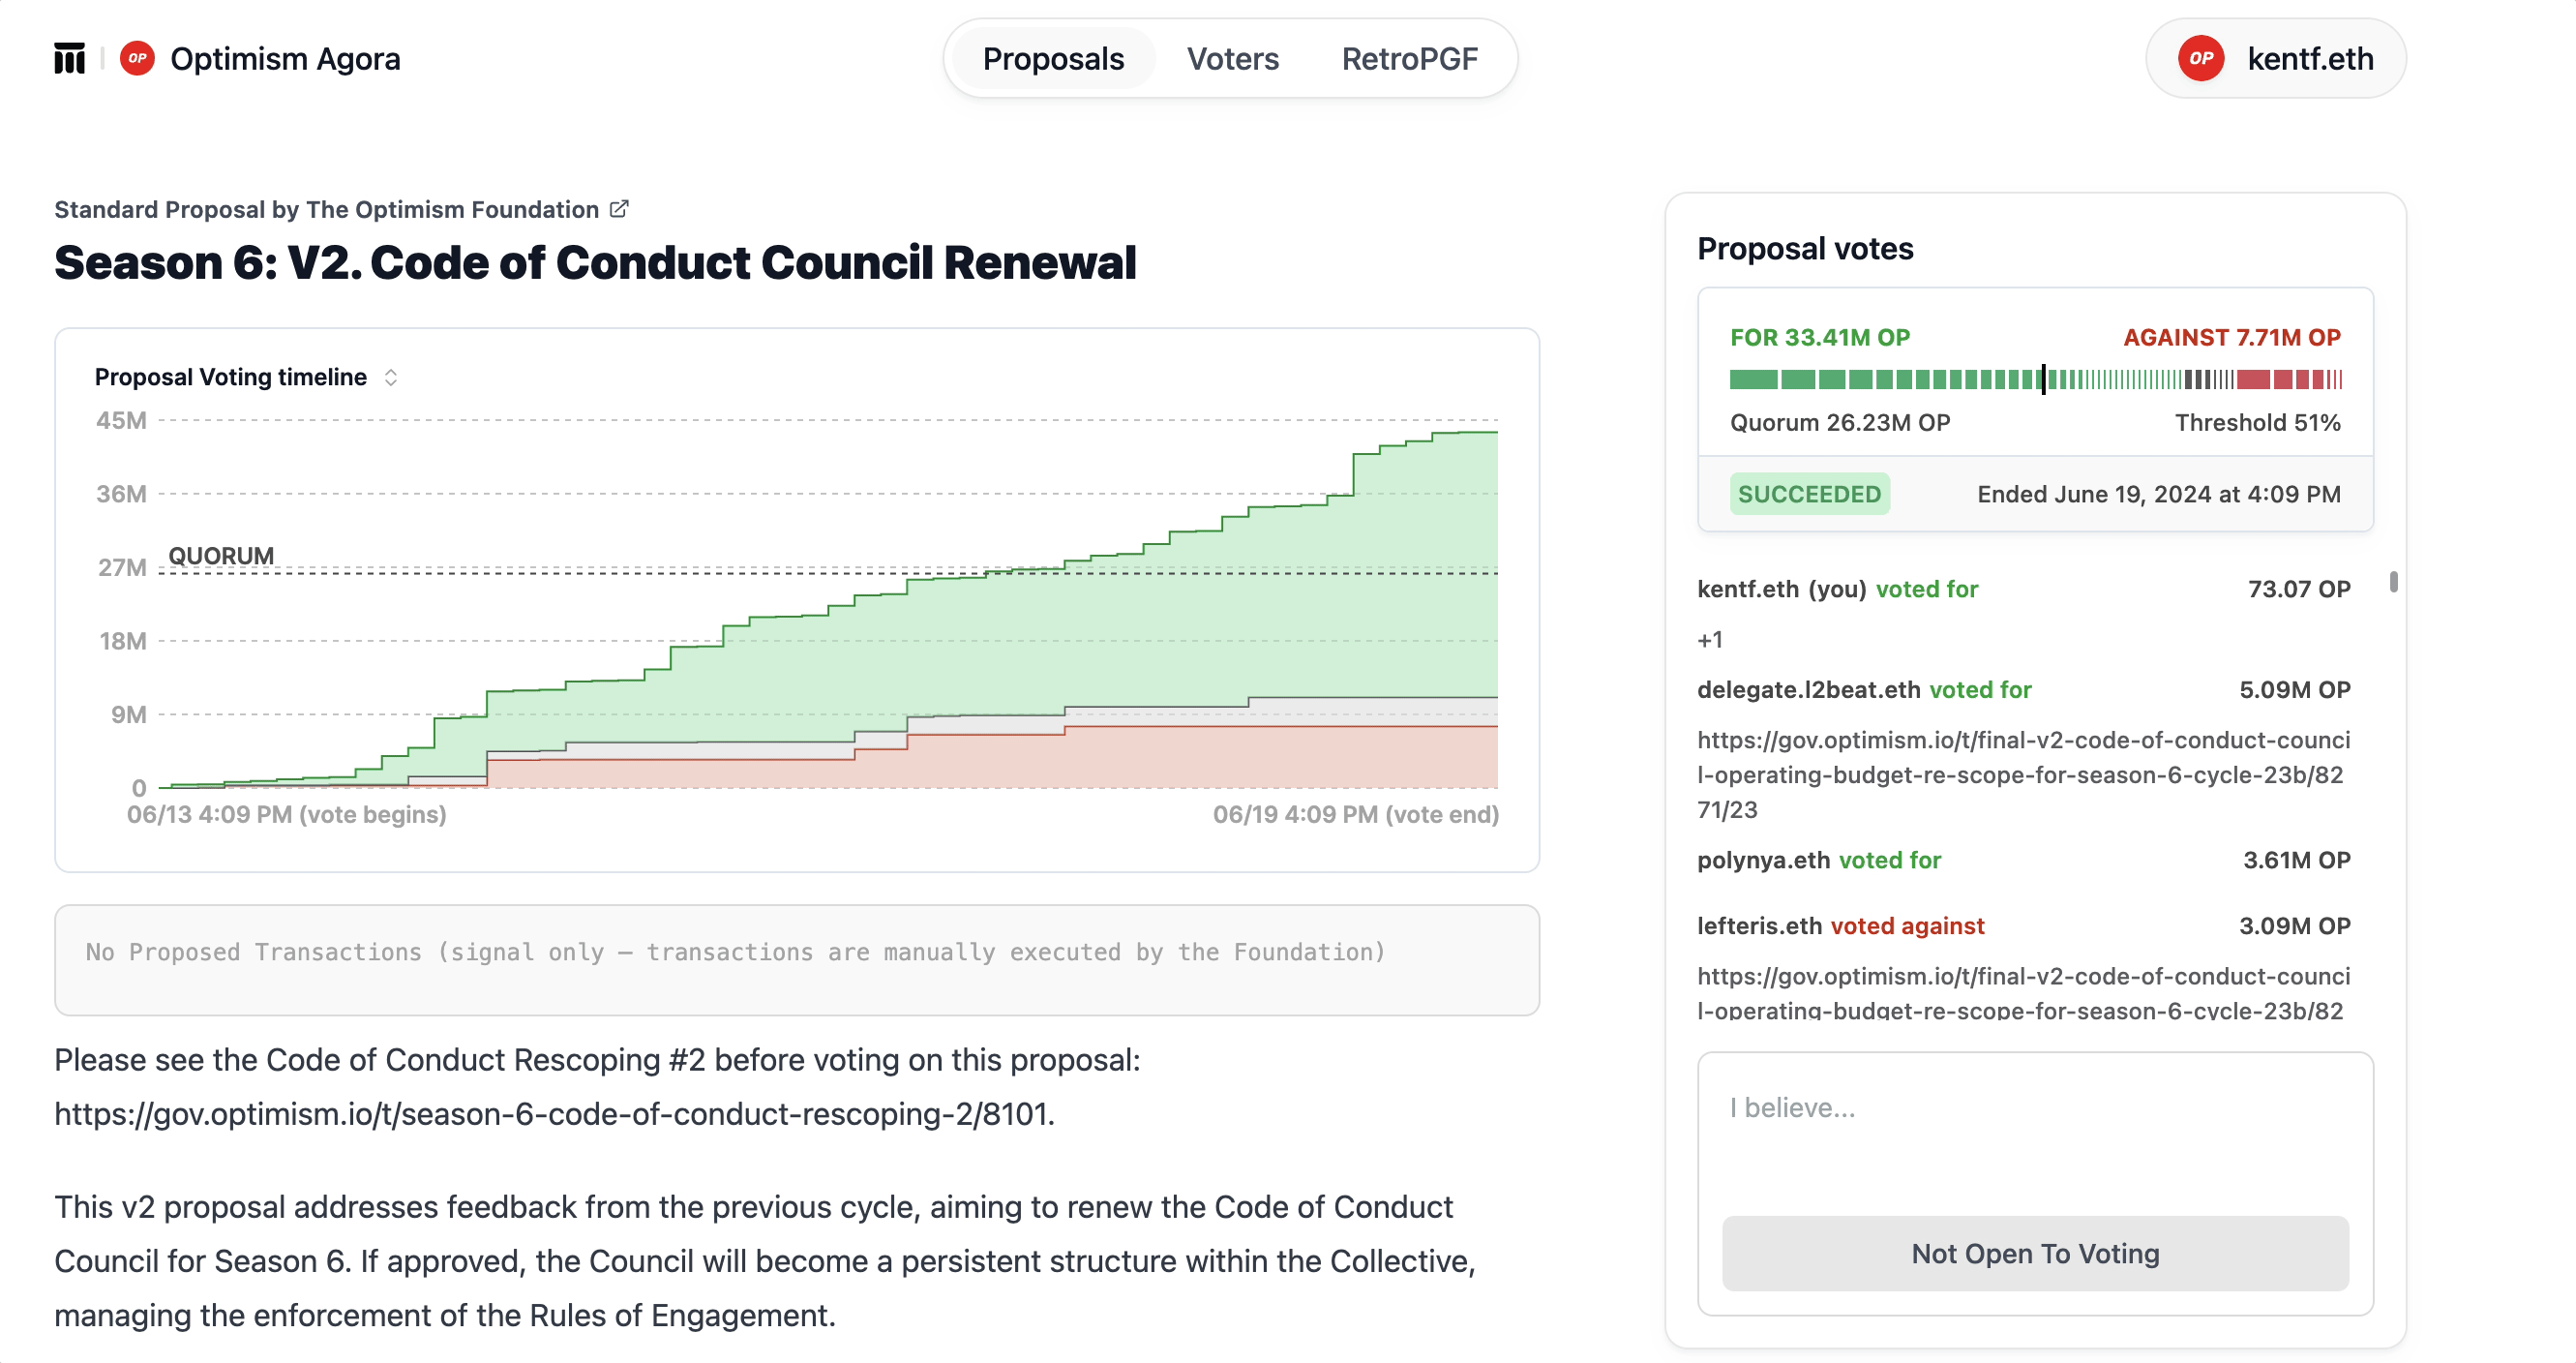
Task: Click the gov.optimism.io link under delegate.l2beat.eth vote
Action: point(2023,774)
